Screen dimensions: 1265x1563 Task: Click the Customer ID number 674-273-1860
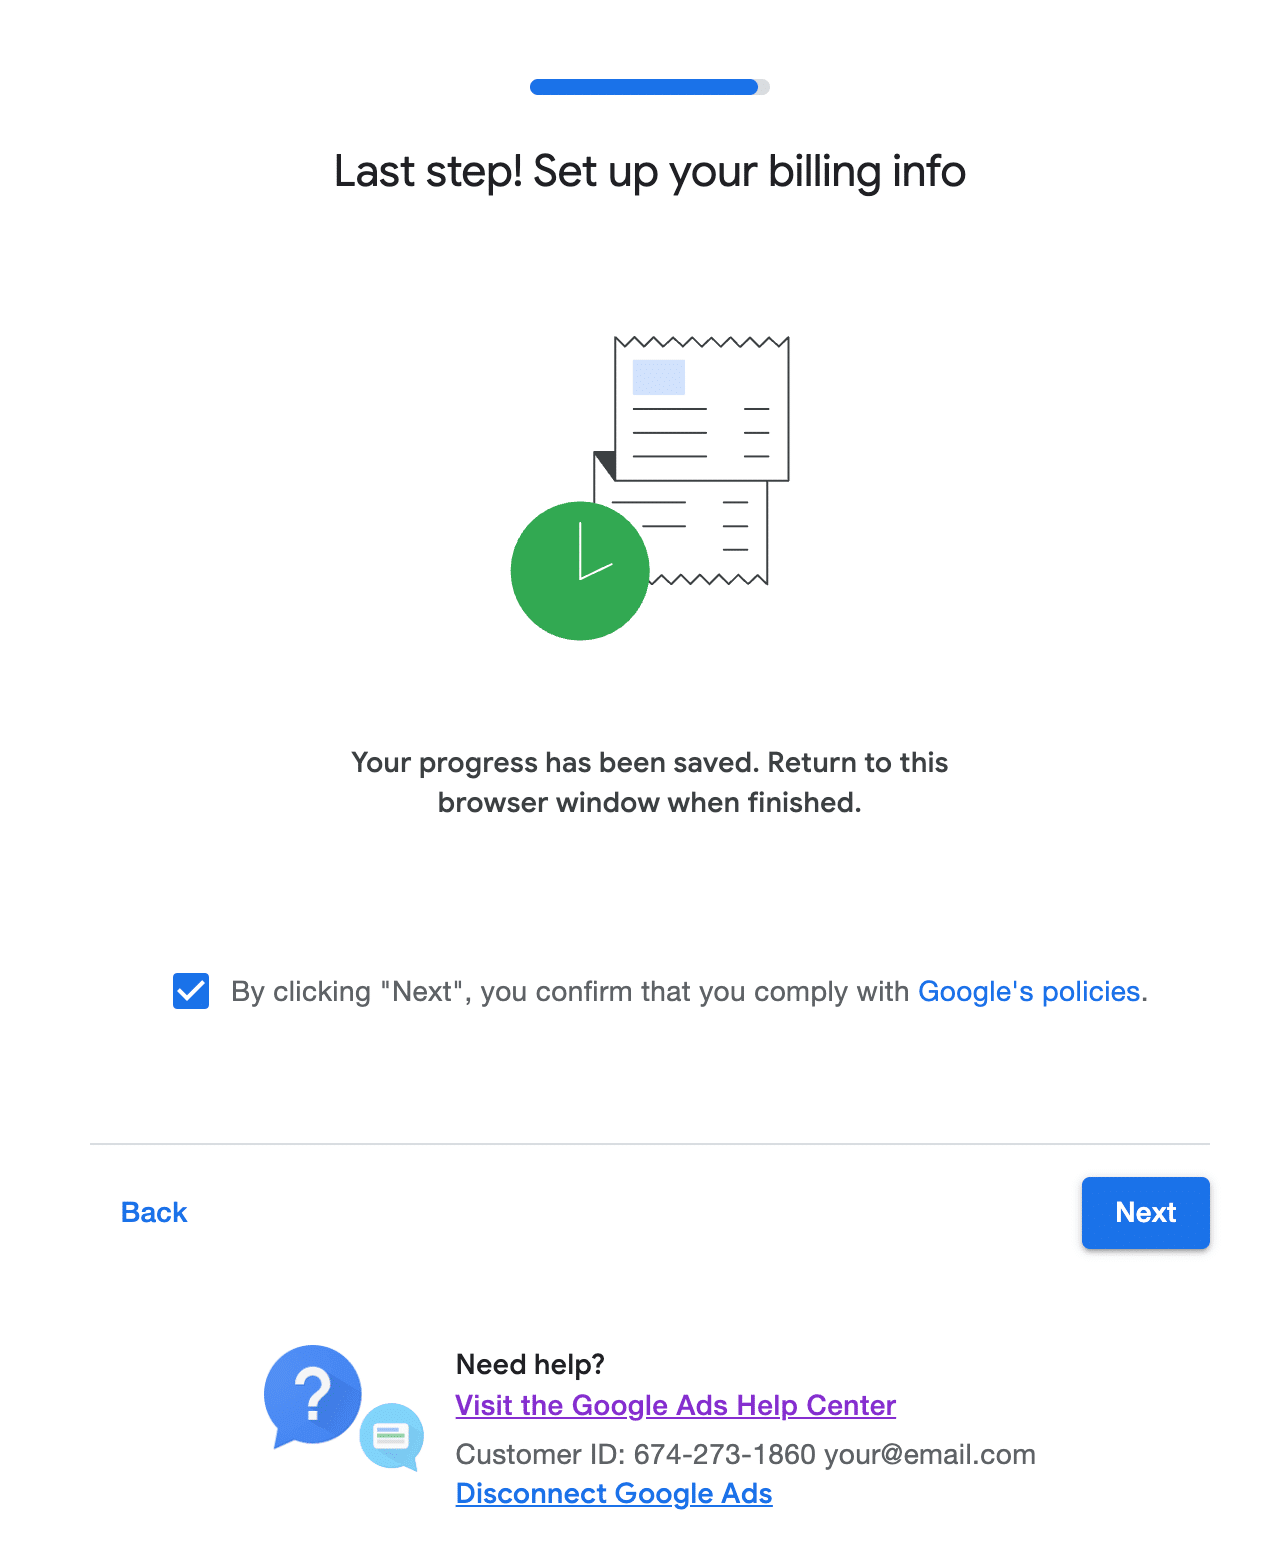(724, 1454)
